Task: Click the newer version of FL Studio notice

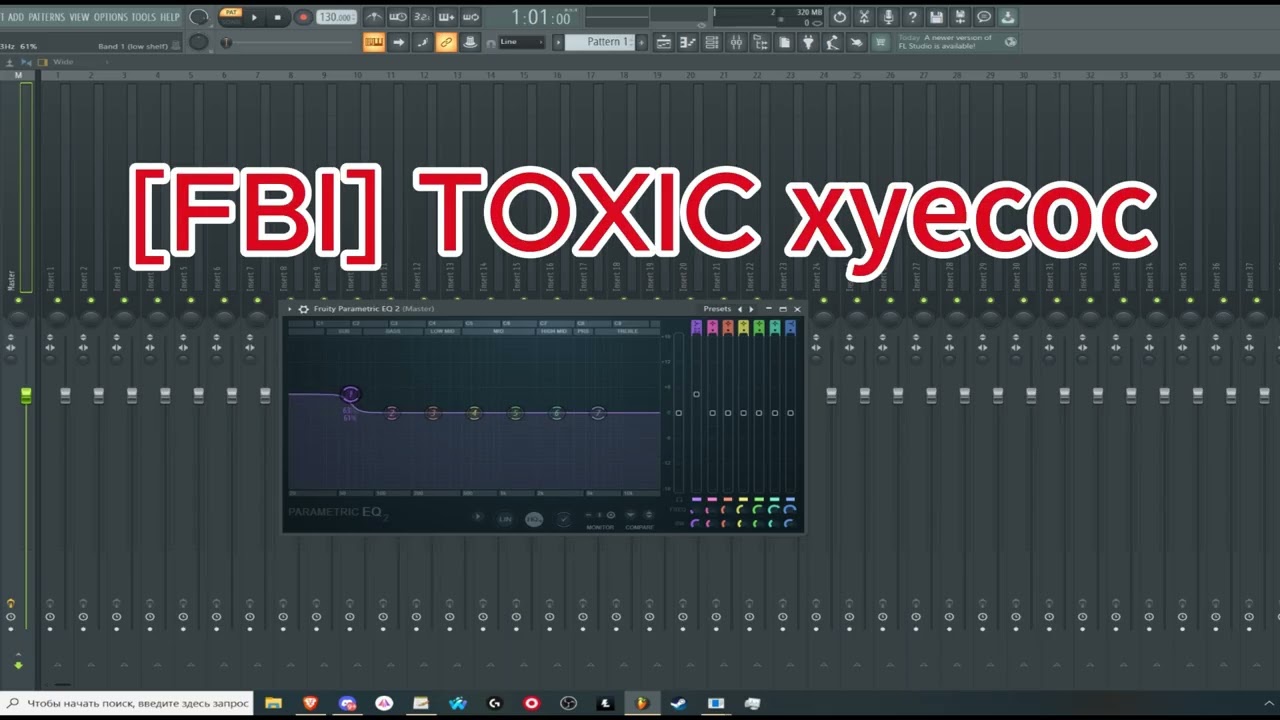Action: pyautogui.click(x=957, y=42)
